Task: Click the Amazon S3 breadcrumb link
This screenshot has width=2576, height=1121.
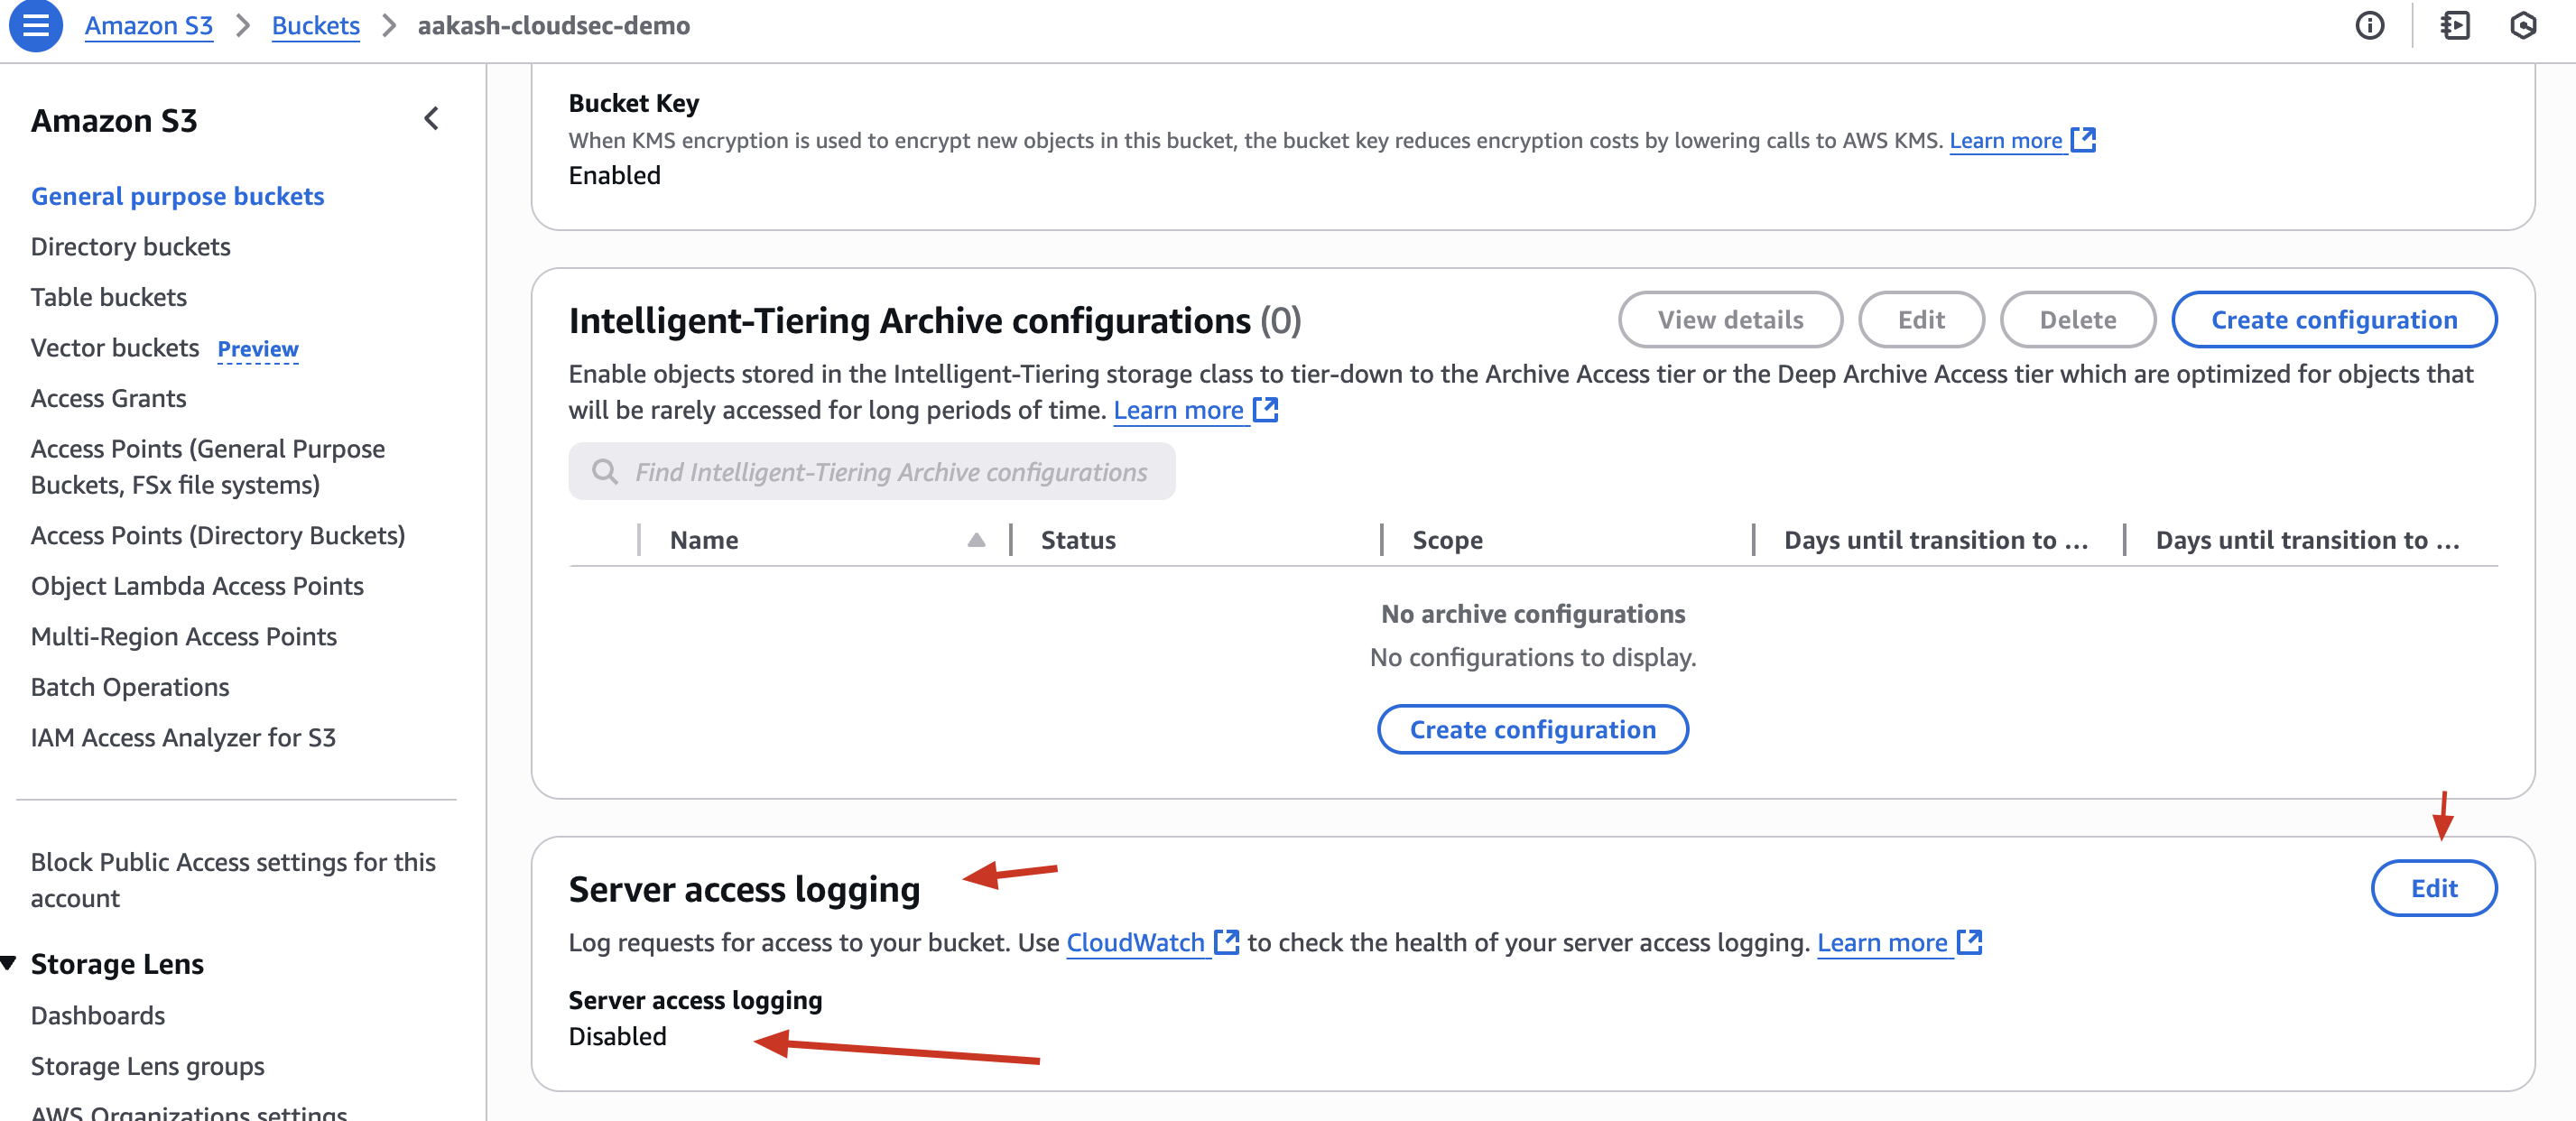Action: pyautogui.click(x=148, y=25)
